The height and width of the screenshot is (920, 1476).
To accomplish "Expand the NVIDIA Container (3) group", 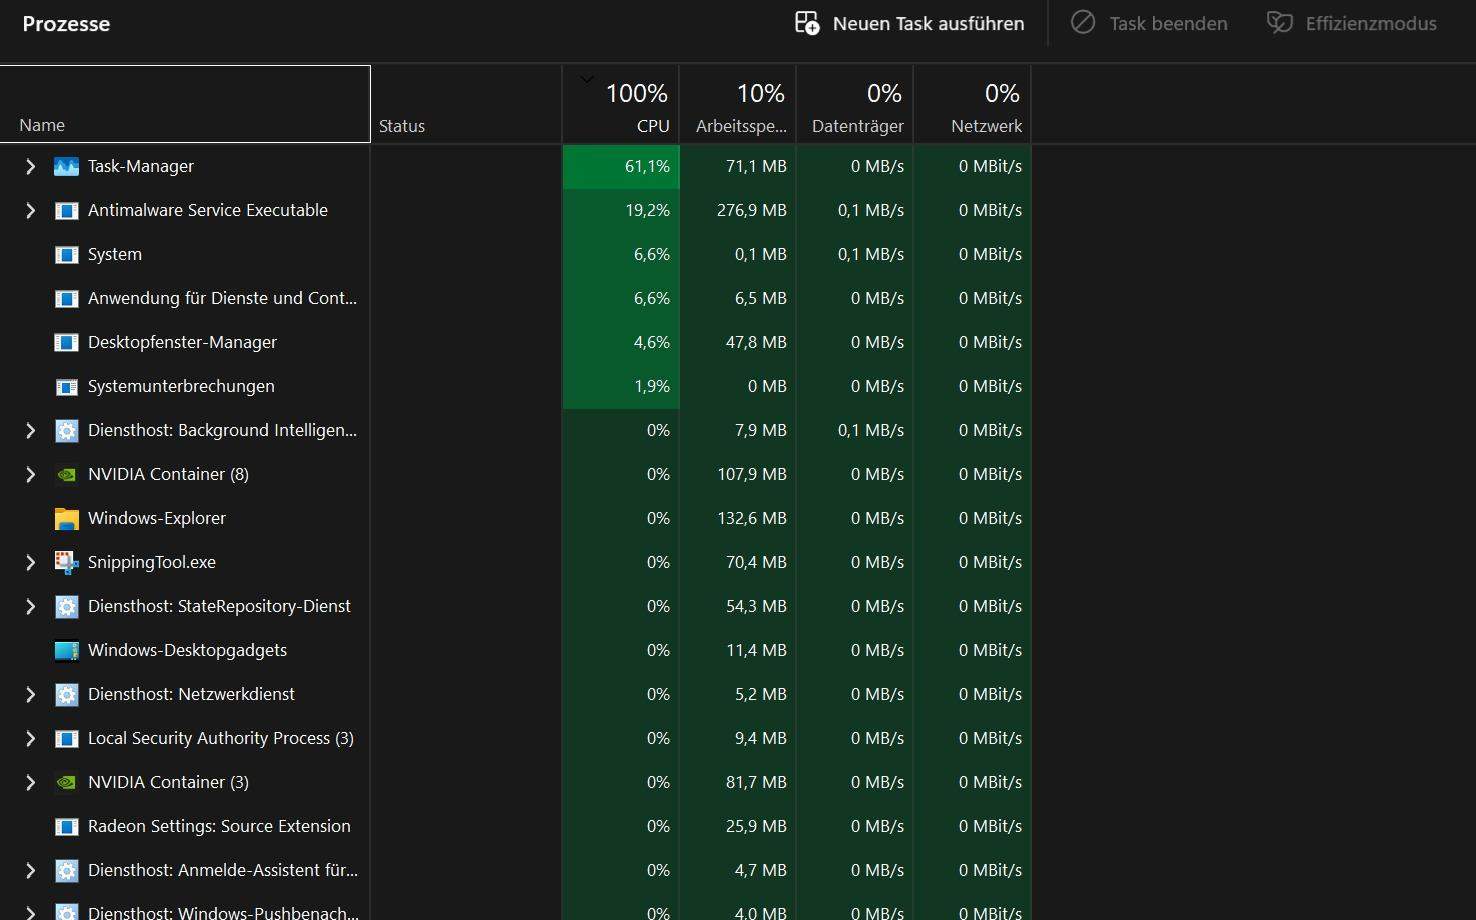I will click(30, 782).
